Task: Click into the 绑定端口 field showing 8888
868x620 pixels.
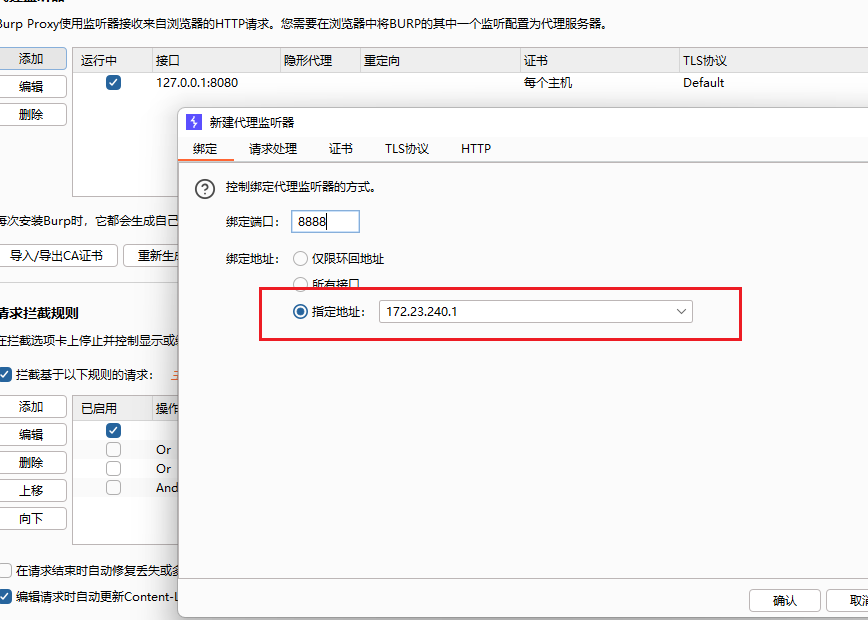Action: point(325,222)
